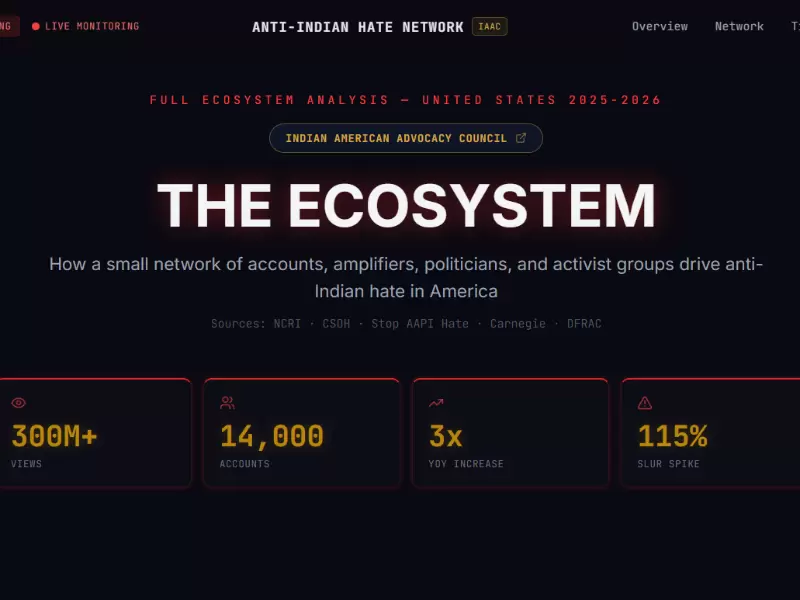Click the eye icon in the Views card

18,403
